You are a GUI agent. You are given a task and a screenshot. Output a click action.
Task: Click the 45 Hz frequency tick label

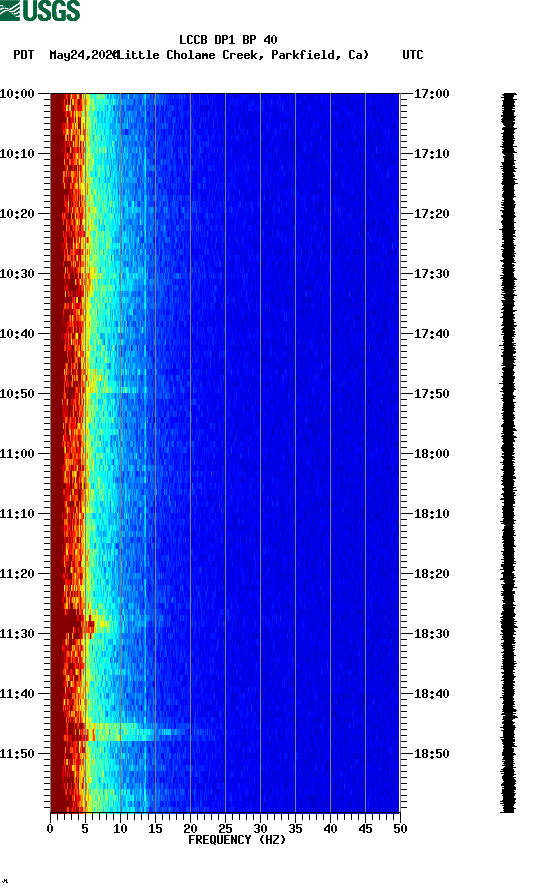click(365, 829)
